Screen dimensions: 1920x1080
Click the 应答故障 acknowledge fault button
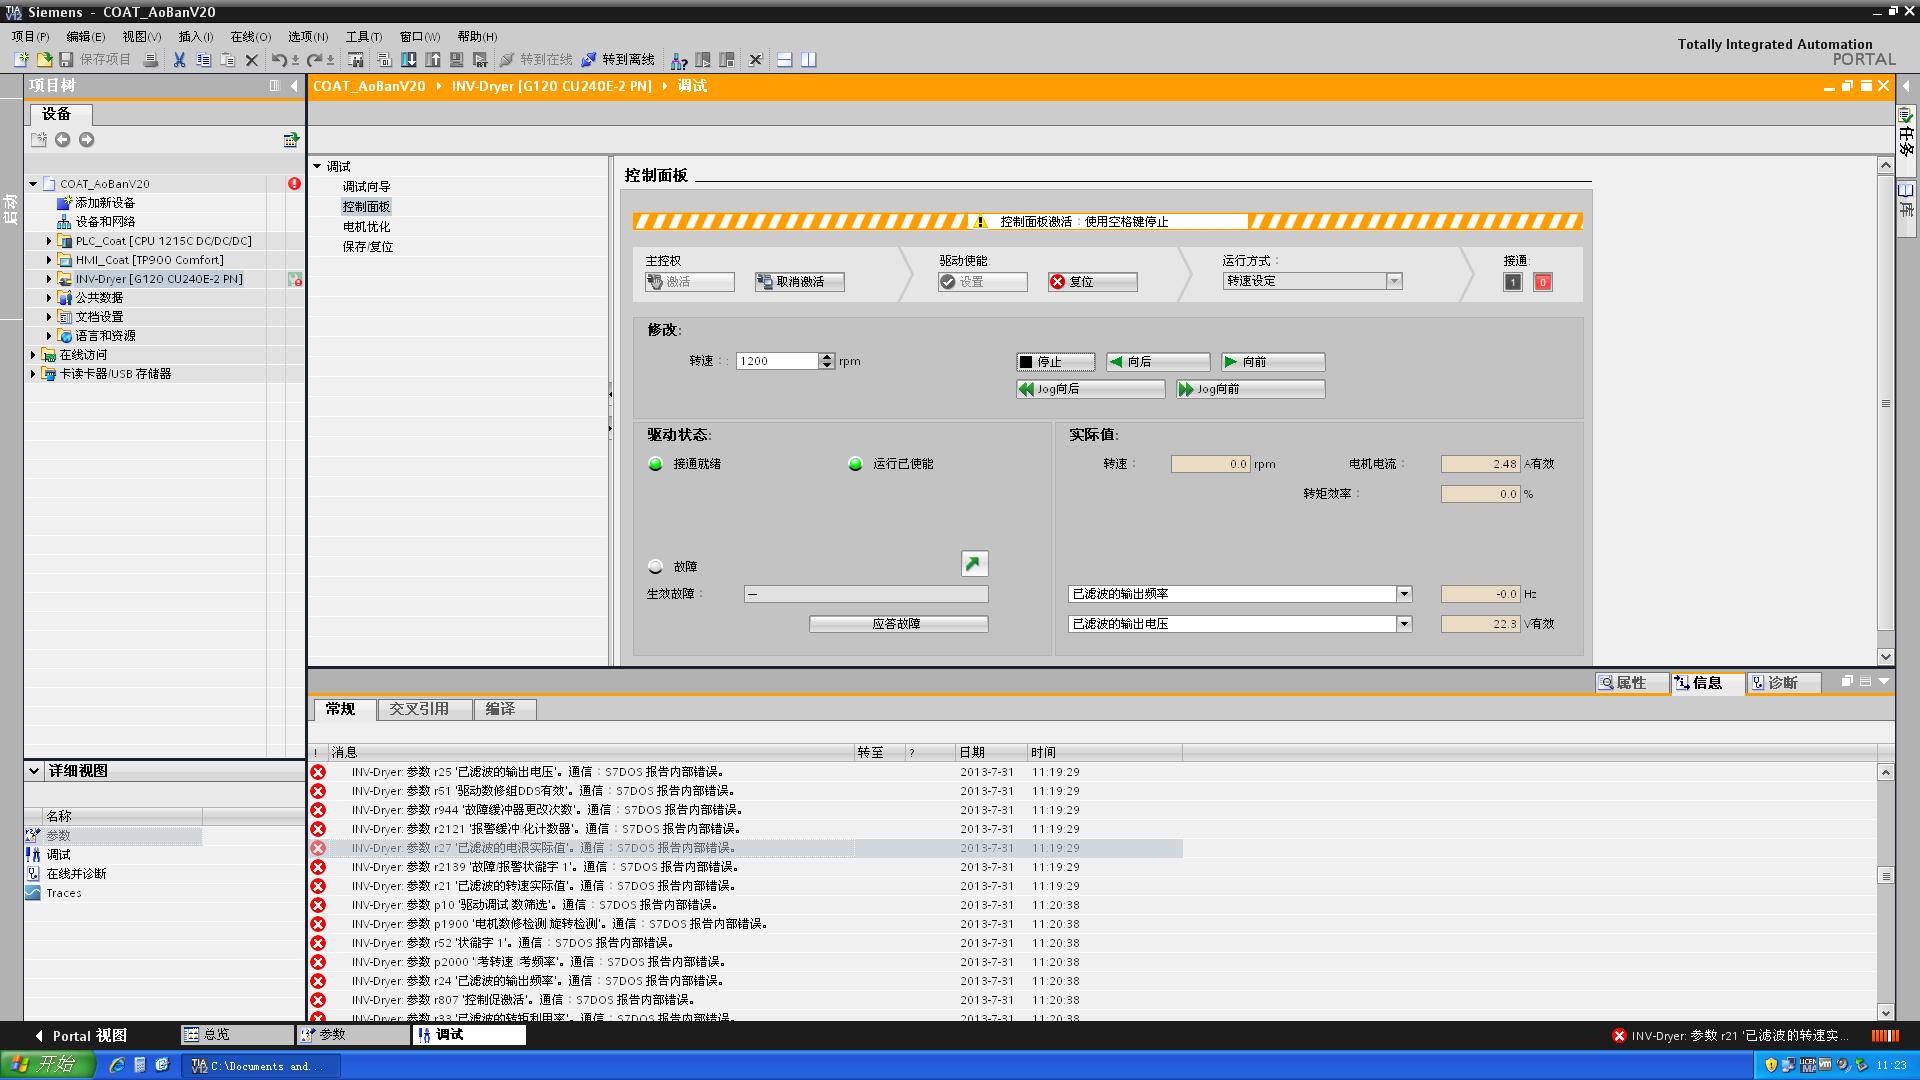click(897, 624)
